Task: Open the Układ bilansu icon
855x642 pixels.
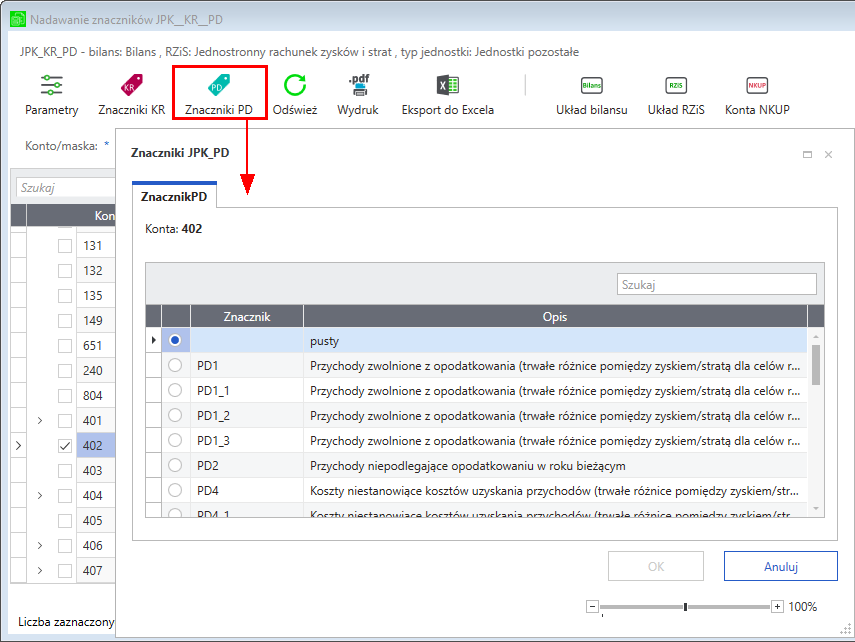Action: tap(592, 86)
